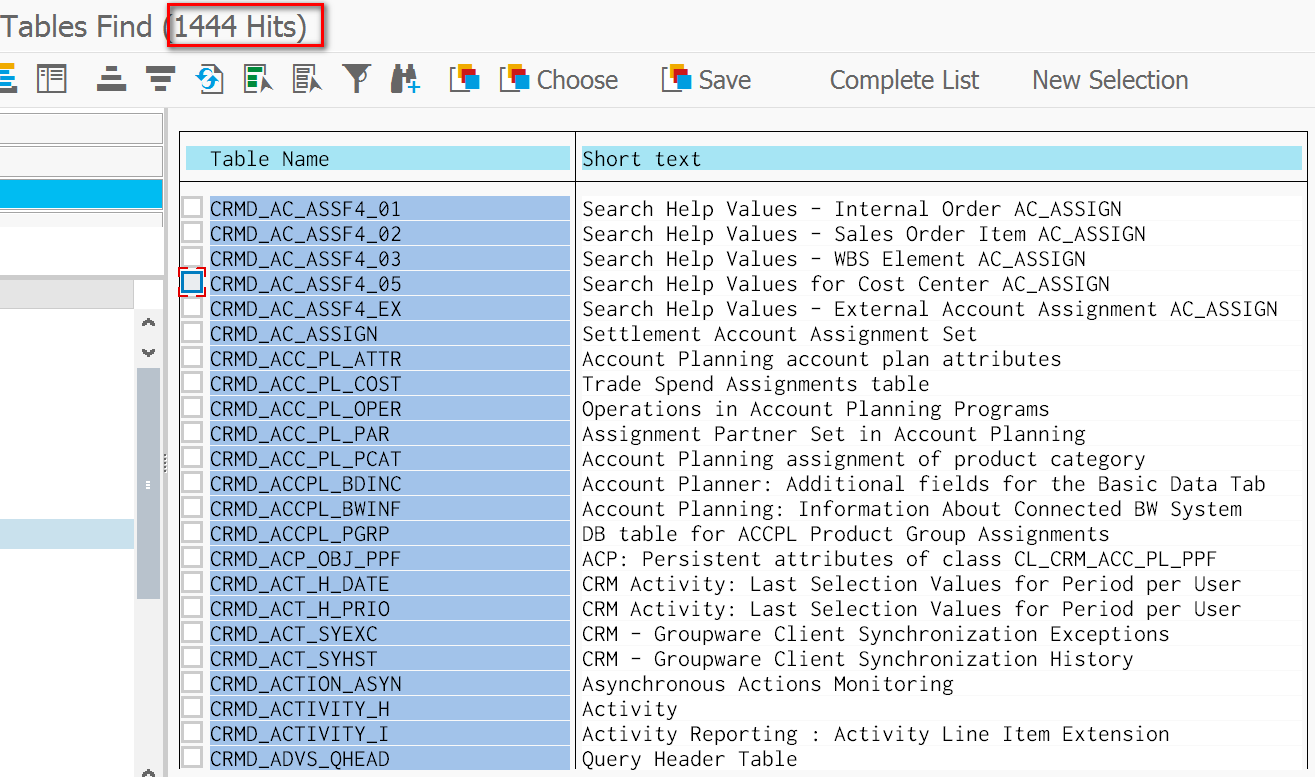Check the box next to CRMD_ACTIVITY_H

click(192, 708)
